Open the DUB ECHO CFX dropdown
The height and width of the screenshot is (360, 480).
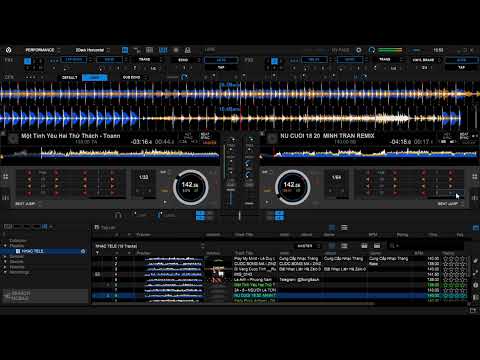tap(134, 77)
